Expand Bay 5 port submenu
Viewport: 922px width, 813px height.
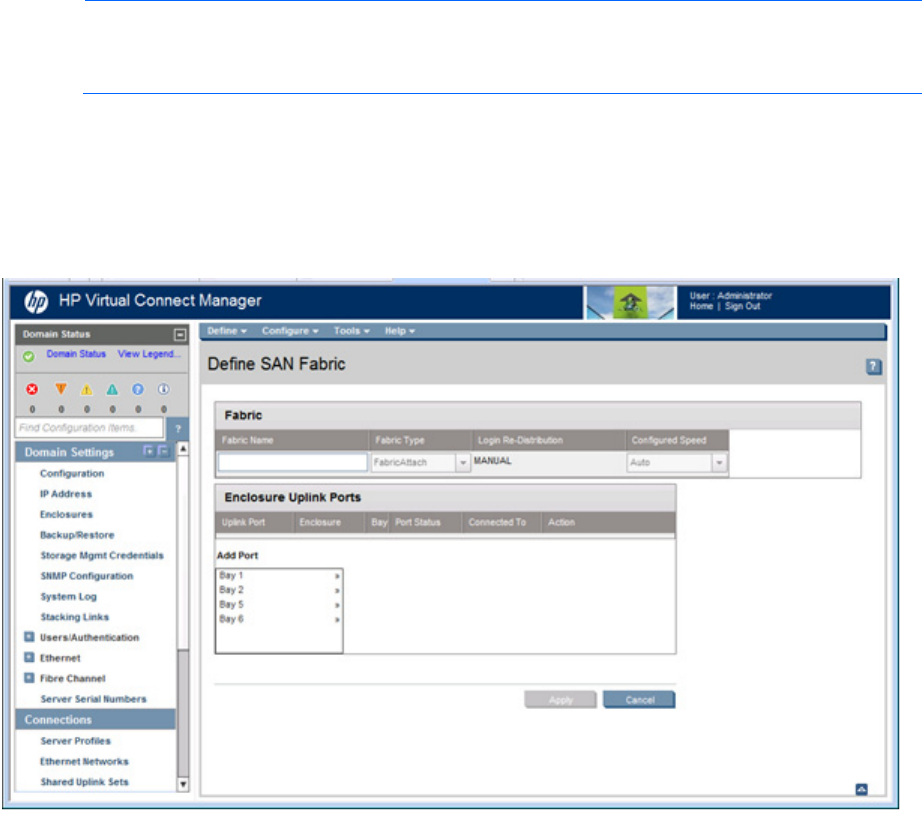[x=337, y=605]
